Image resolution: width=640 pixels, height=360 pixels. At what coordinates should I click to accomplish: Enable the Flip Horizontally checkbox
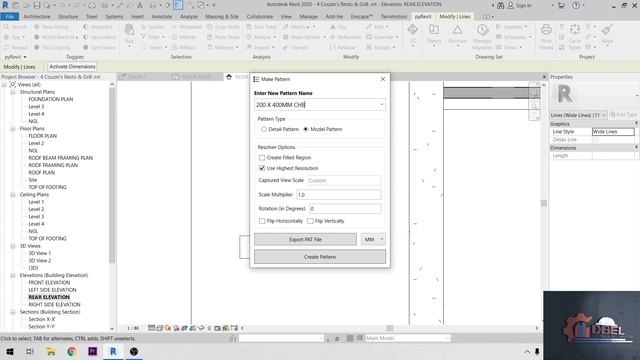[262, 221]
